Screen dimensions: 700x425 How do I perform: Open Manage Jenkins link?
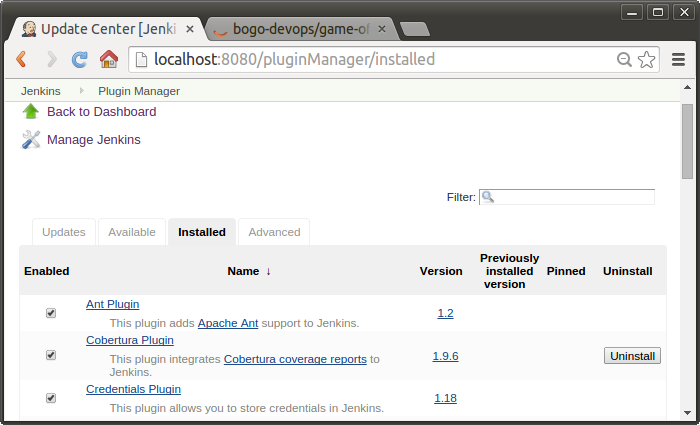pyautogui.click(x=94, y=140)
